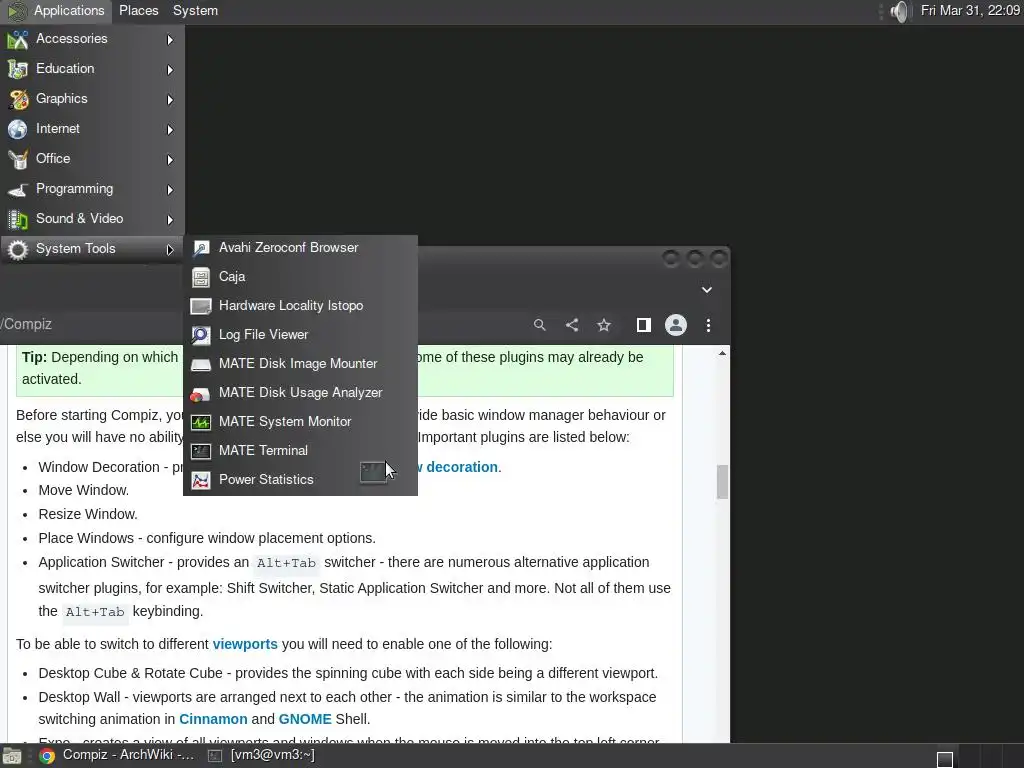
Task: Click the MATE Terminal icon
Action: point(201,451)
